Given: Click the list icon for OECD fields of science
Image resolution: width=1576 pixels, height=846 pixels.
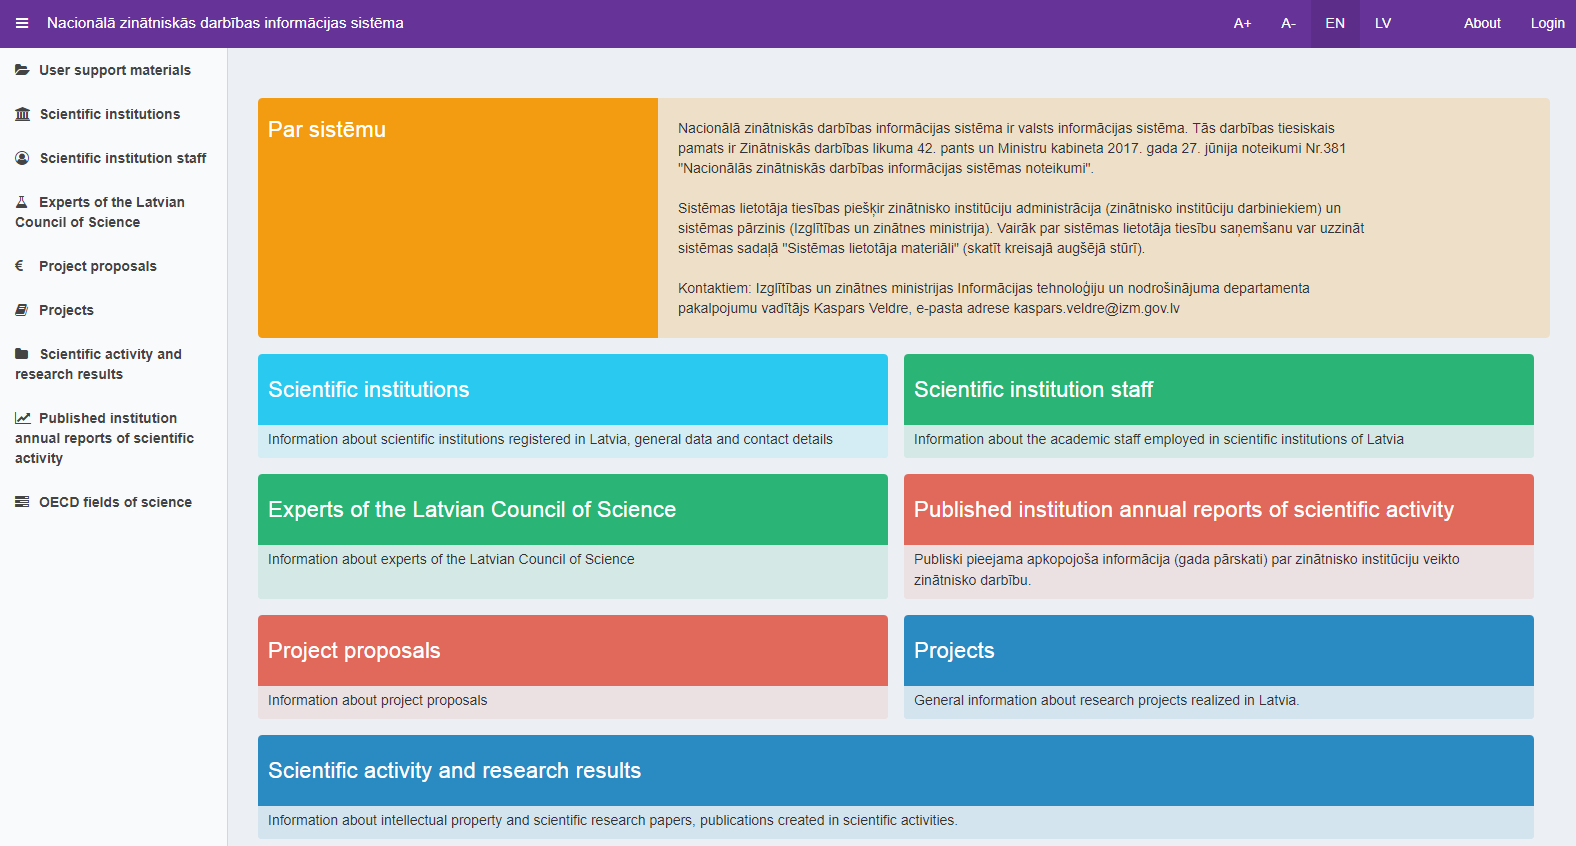Looking at the screenshot, I should (x=22, y=502).
